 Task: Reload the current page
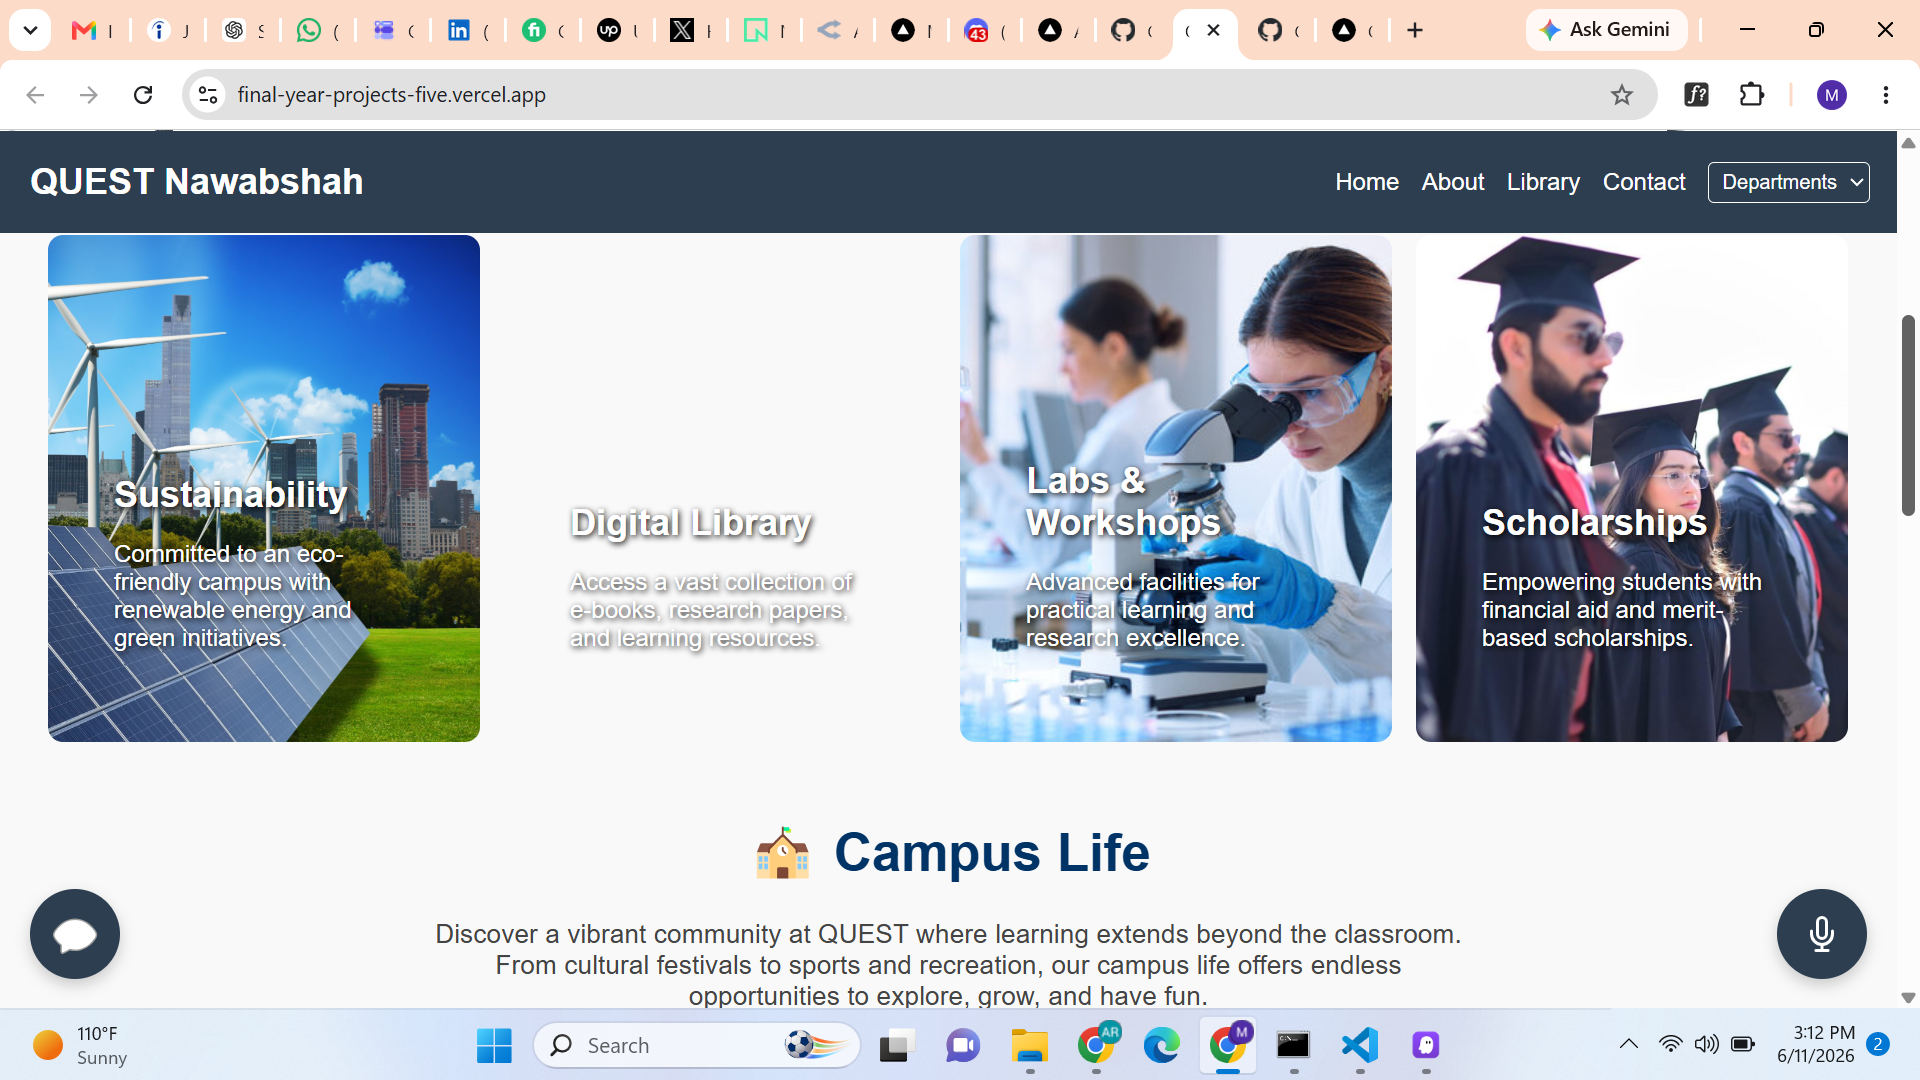(x=143, y=95)
